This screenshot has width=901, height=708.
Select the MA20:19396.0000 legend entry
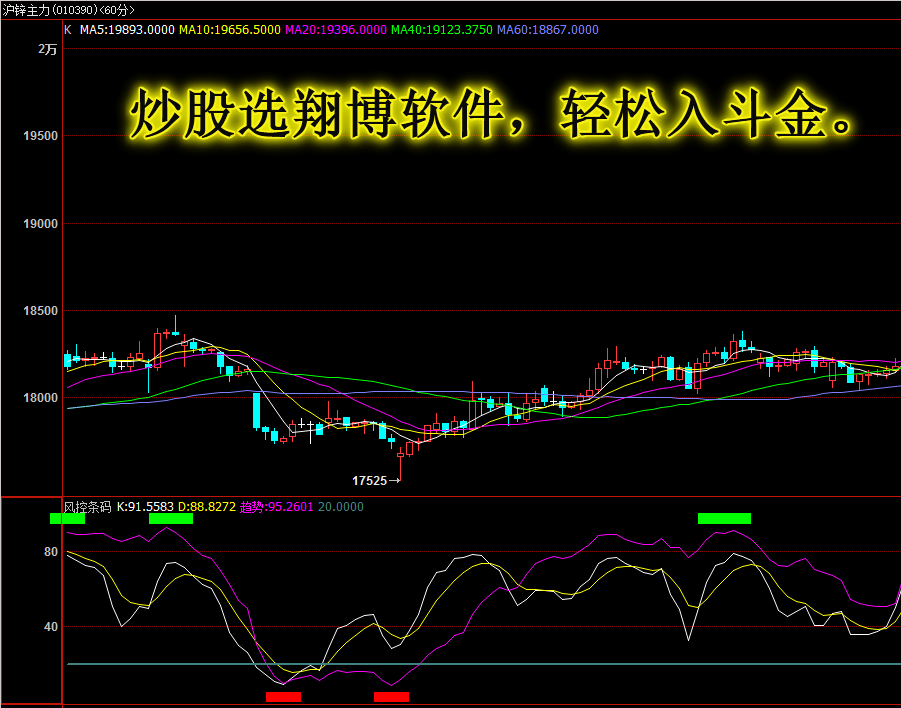[x=336, y=30]
